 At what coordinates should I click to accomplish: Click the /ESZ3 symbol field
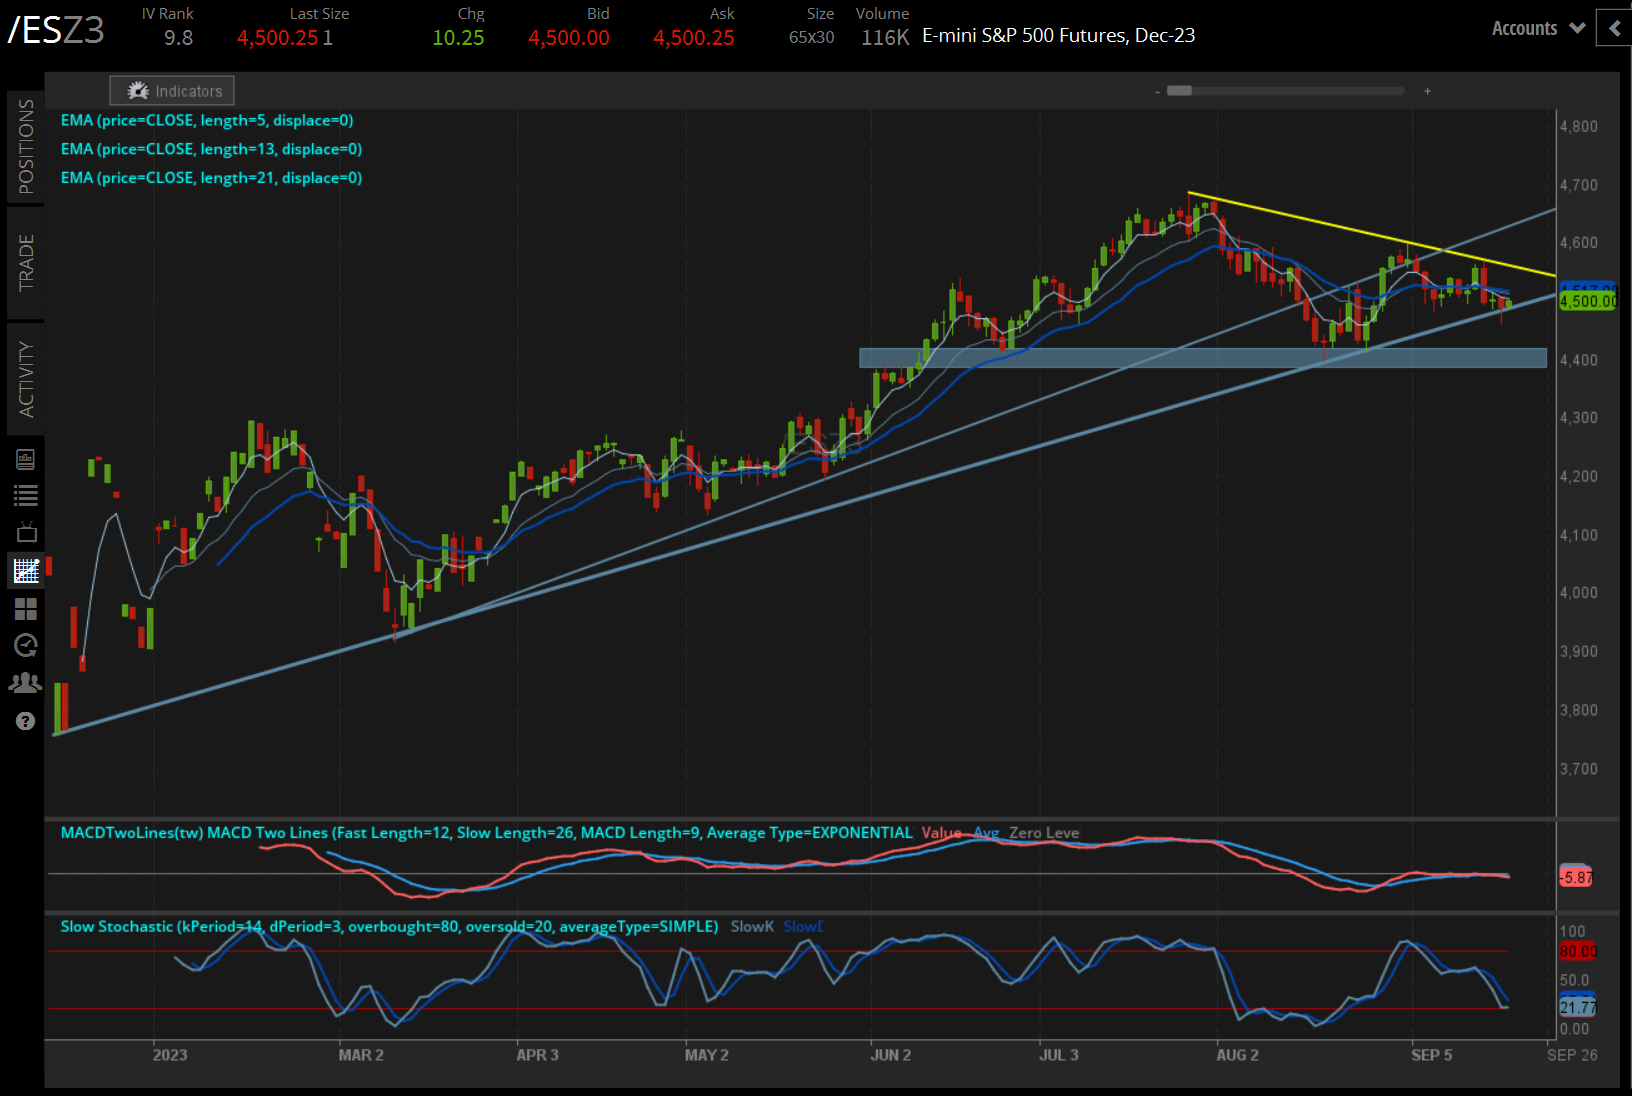pos(57,30)
